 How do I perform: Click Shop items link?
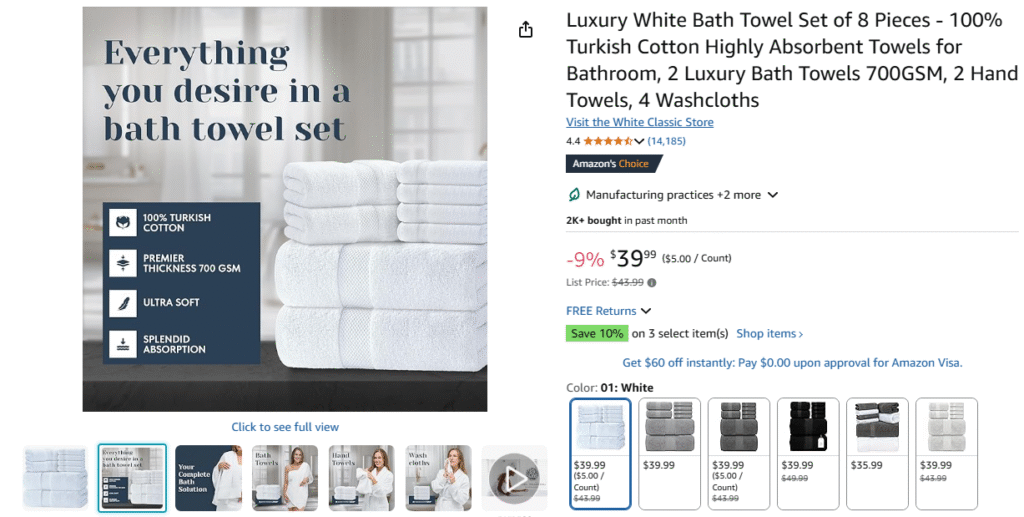770,334
